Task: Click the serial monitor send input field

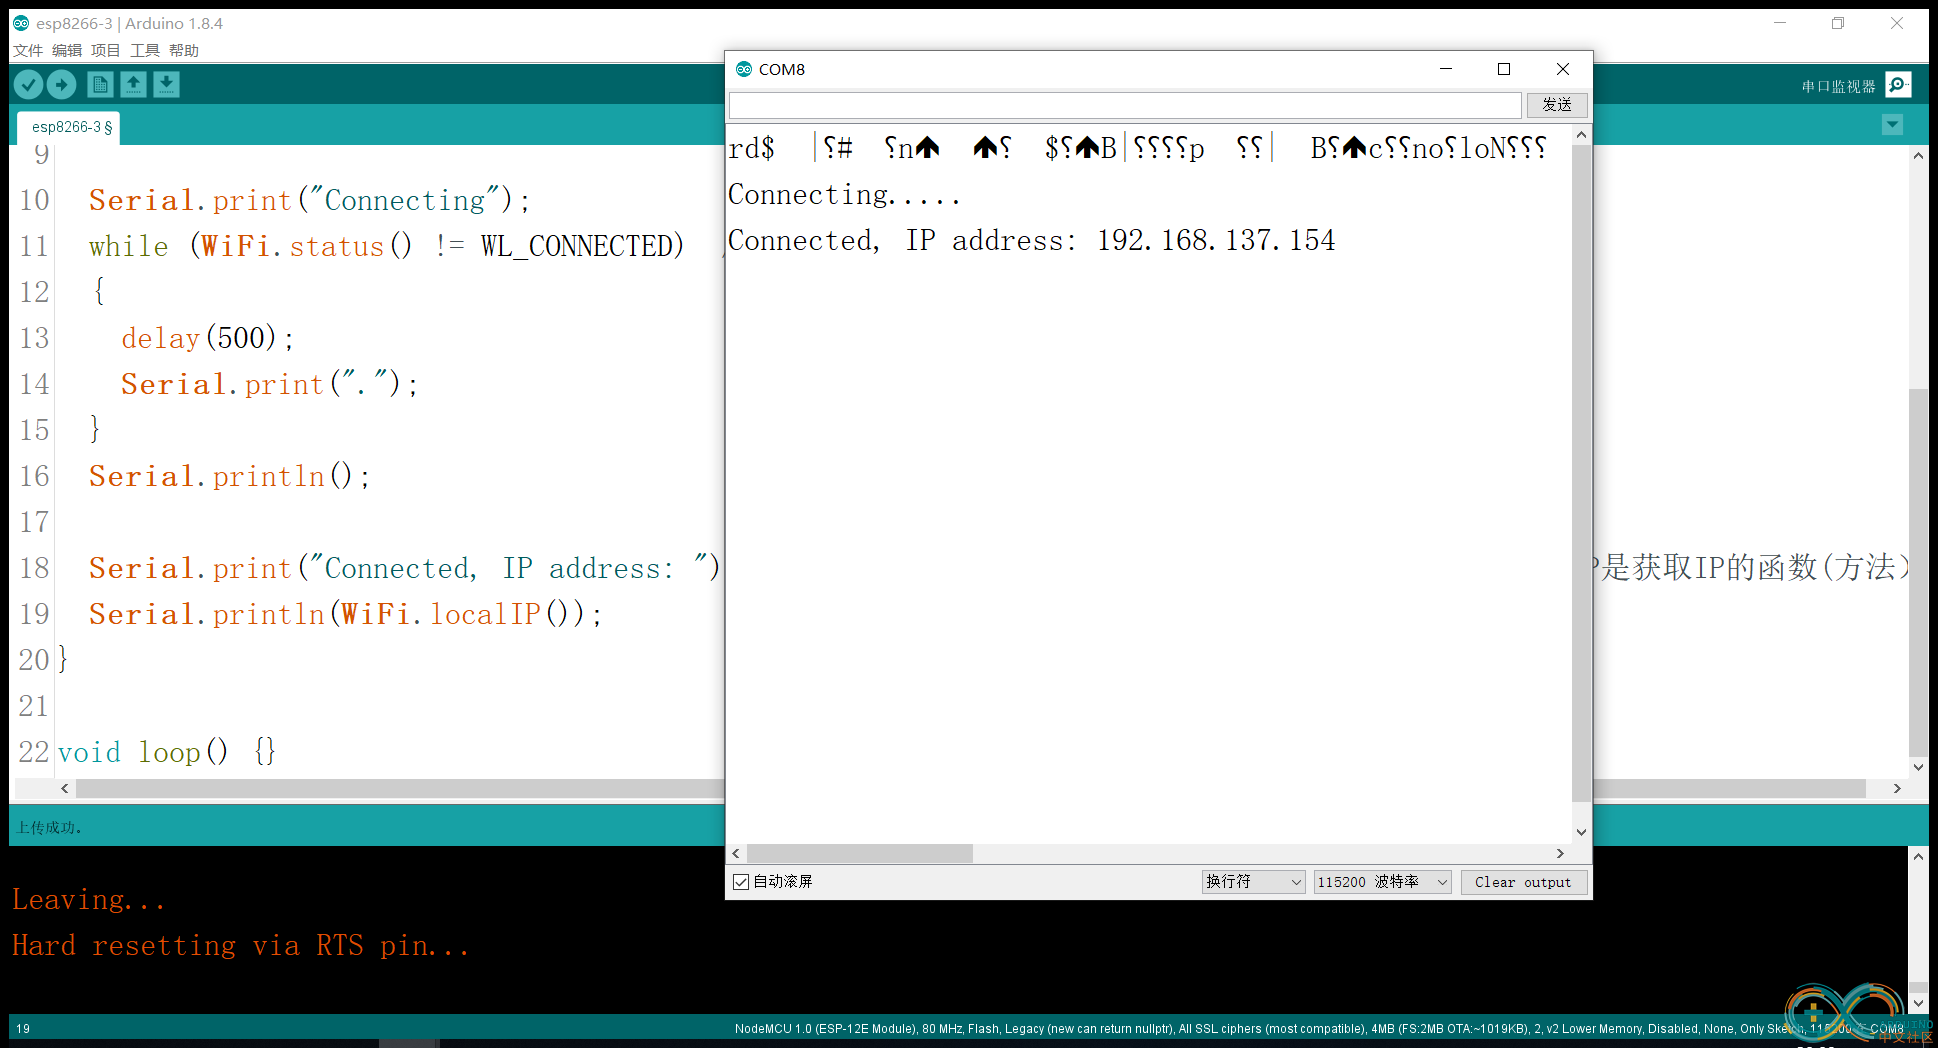Action: [x=1125, y=105]
